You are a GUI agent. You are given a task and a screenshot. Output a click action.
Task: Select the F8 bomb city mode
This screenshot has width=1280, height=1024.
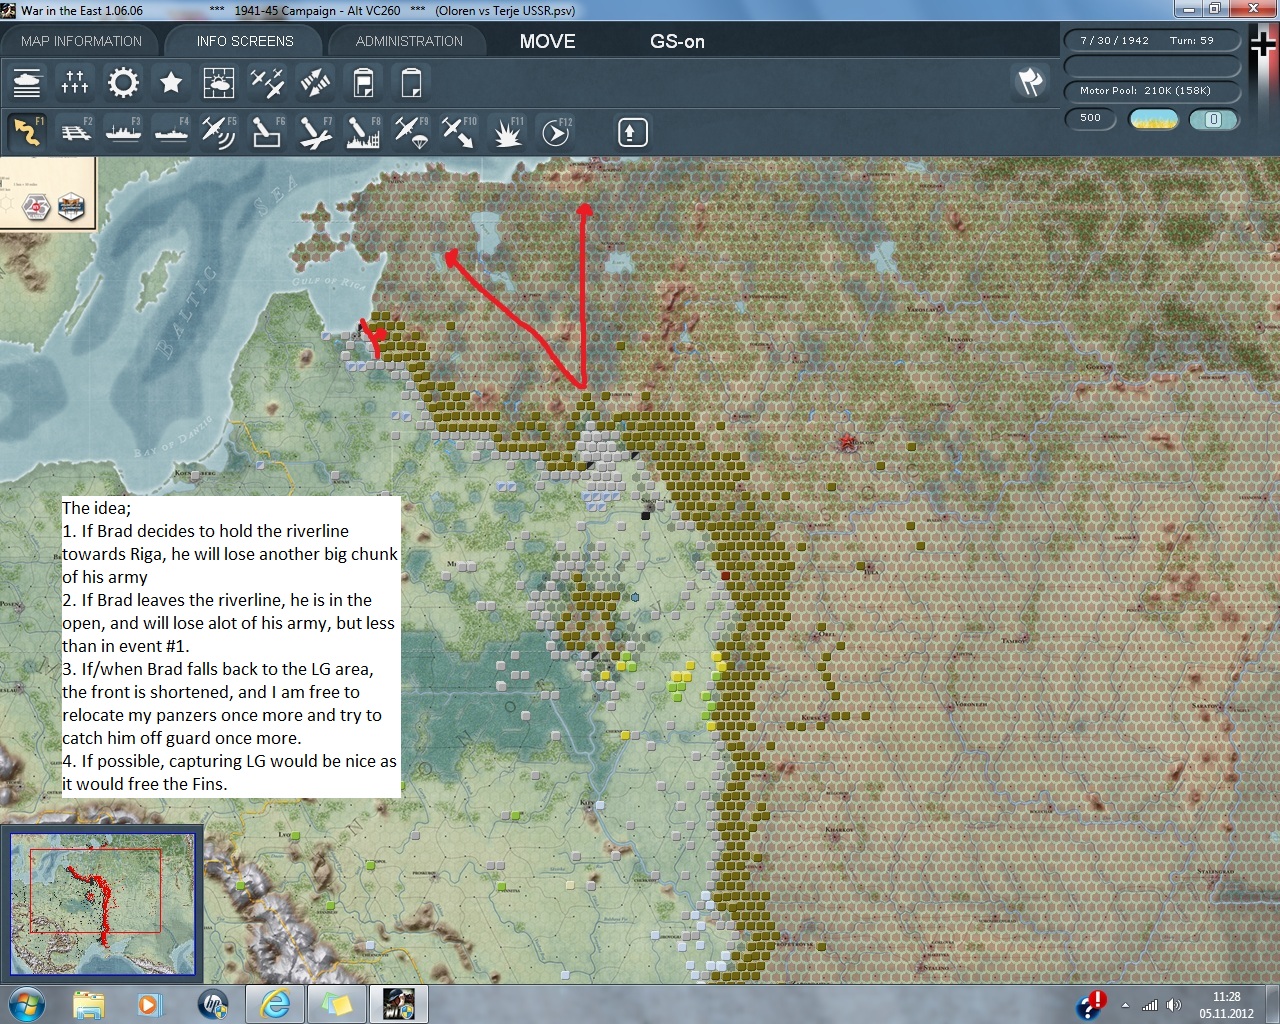click(x=363, y=132)
